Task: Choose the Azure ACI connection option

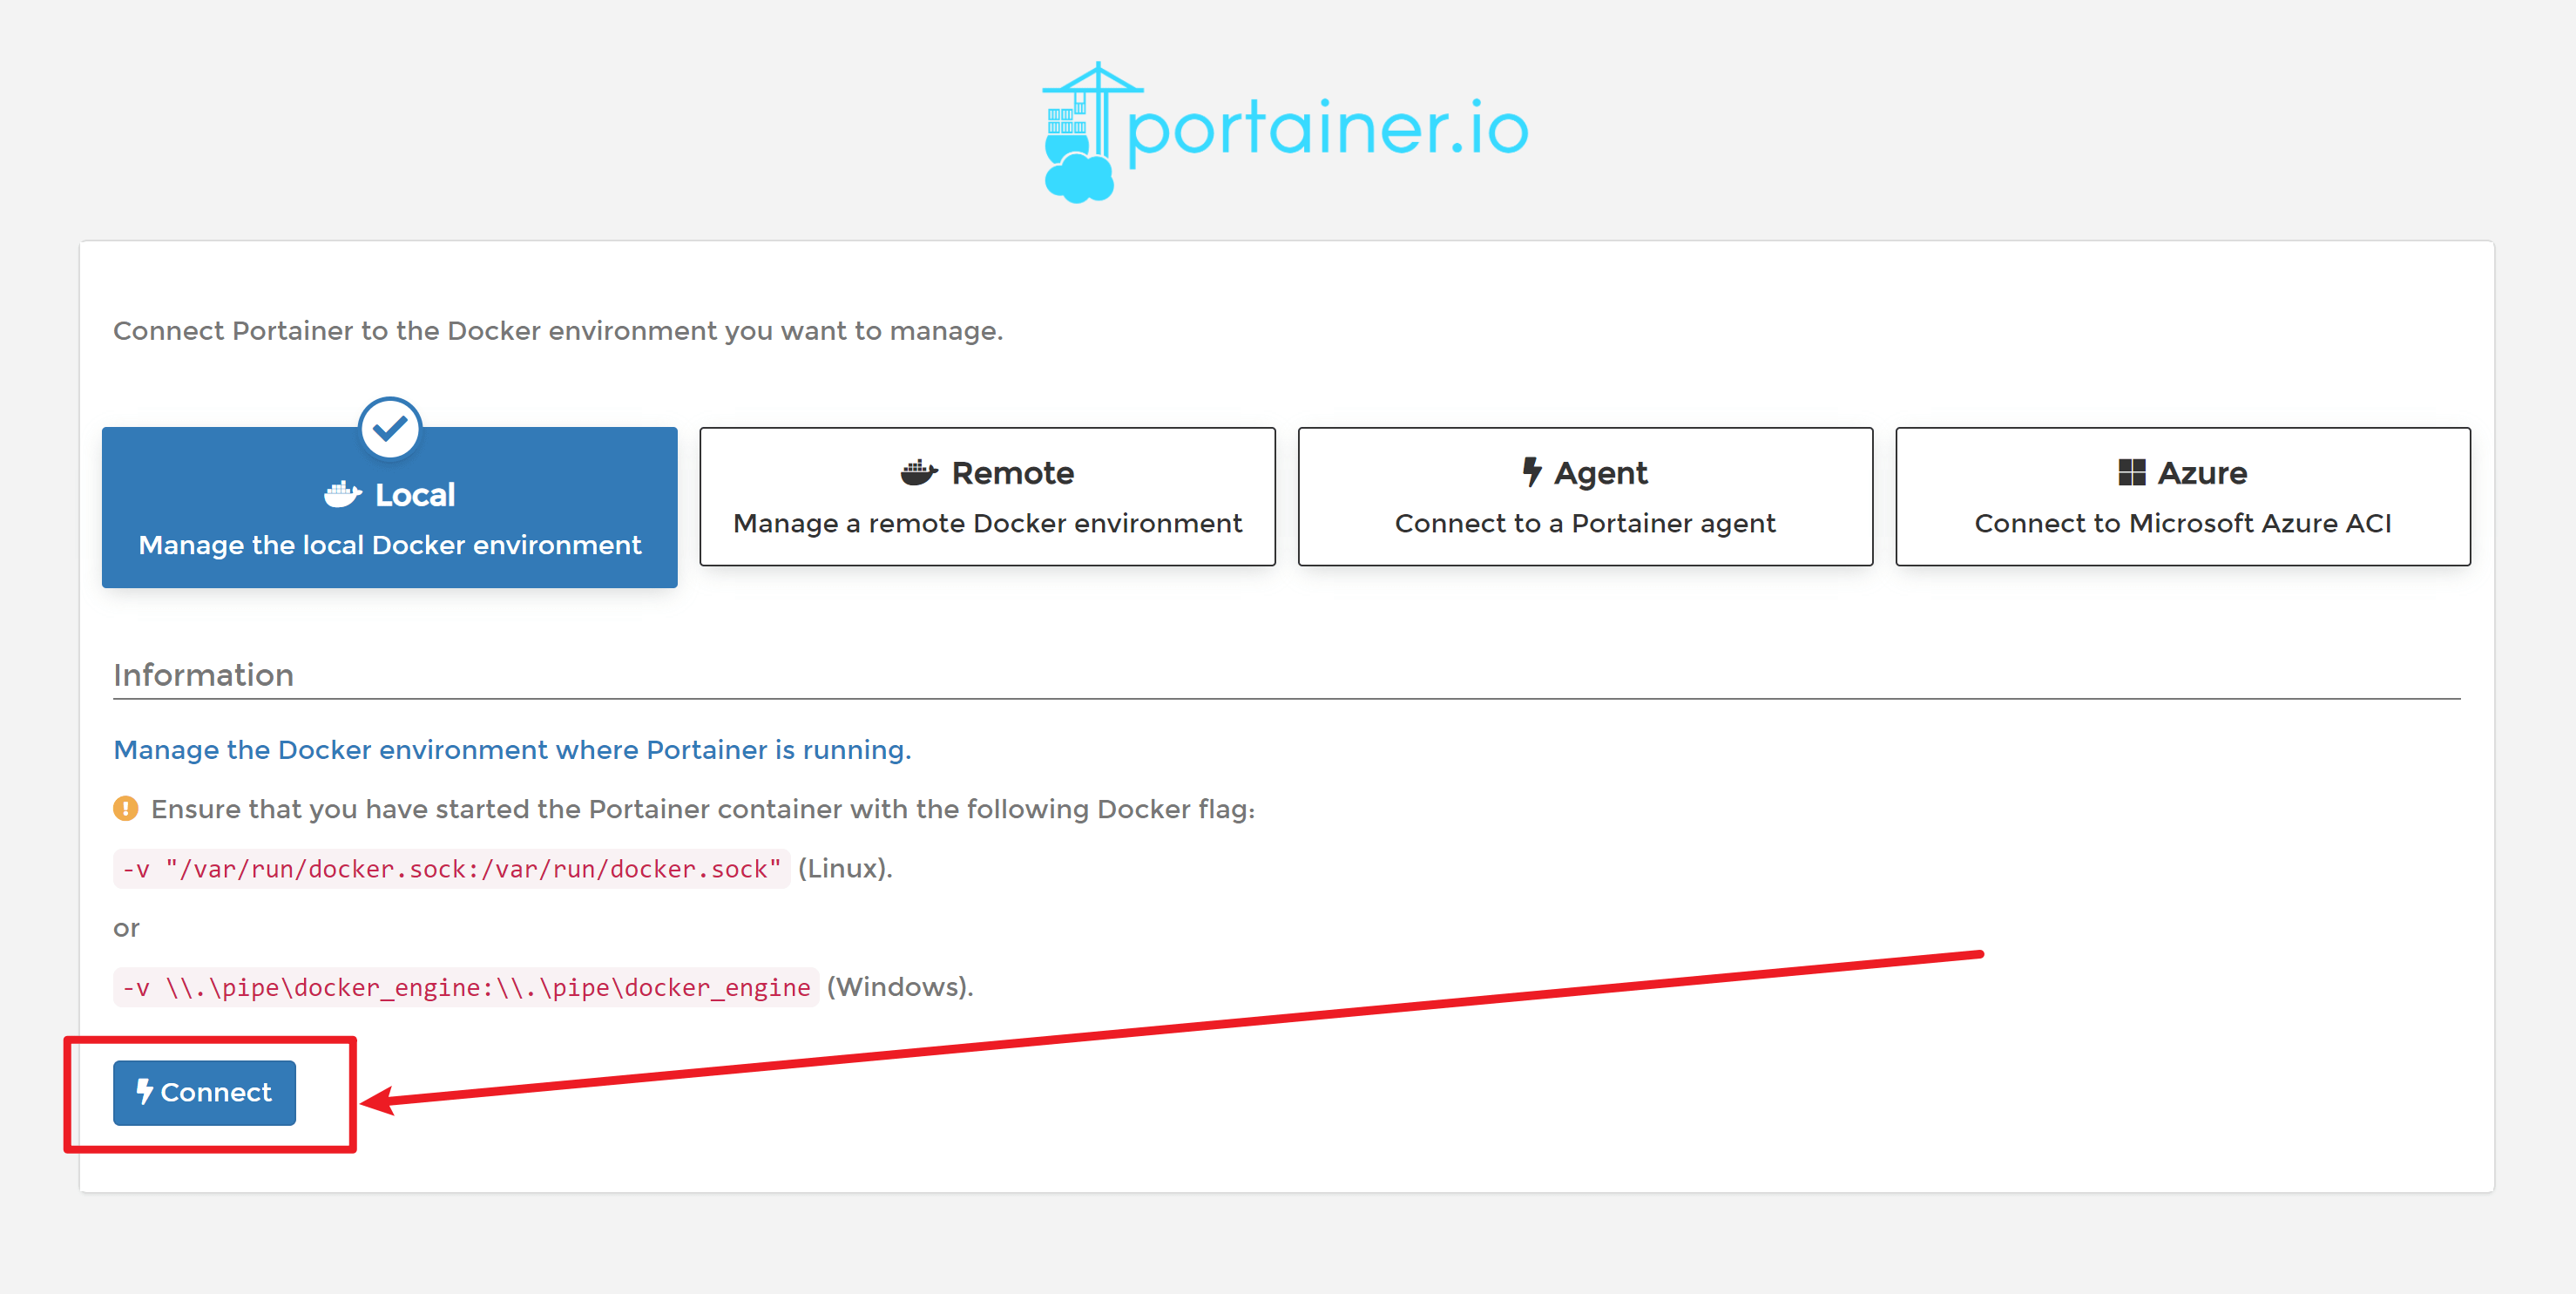Action: (x=2182, y=497)
